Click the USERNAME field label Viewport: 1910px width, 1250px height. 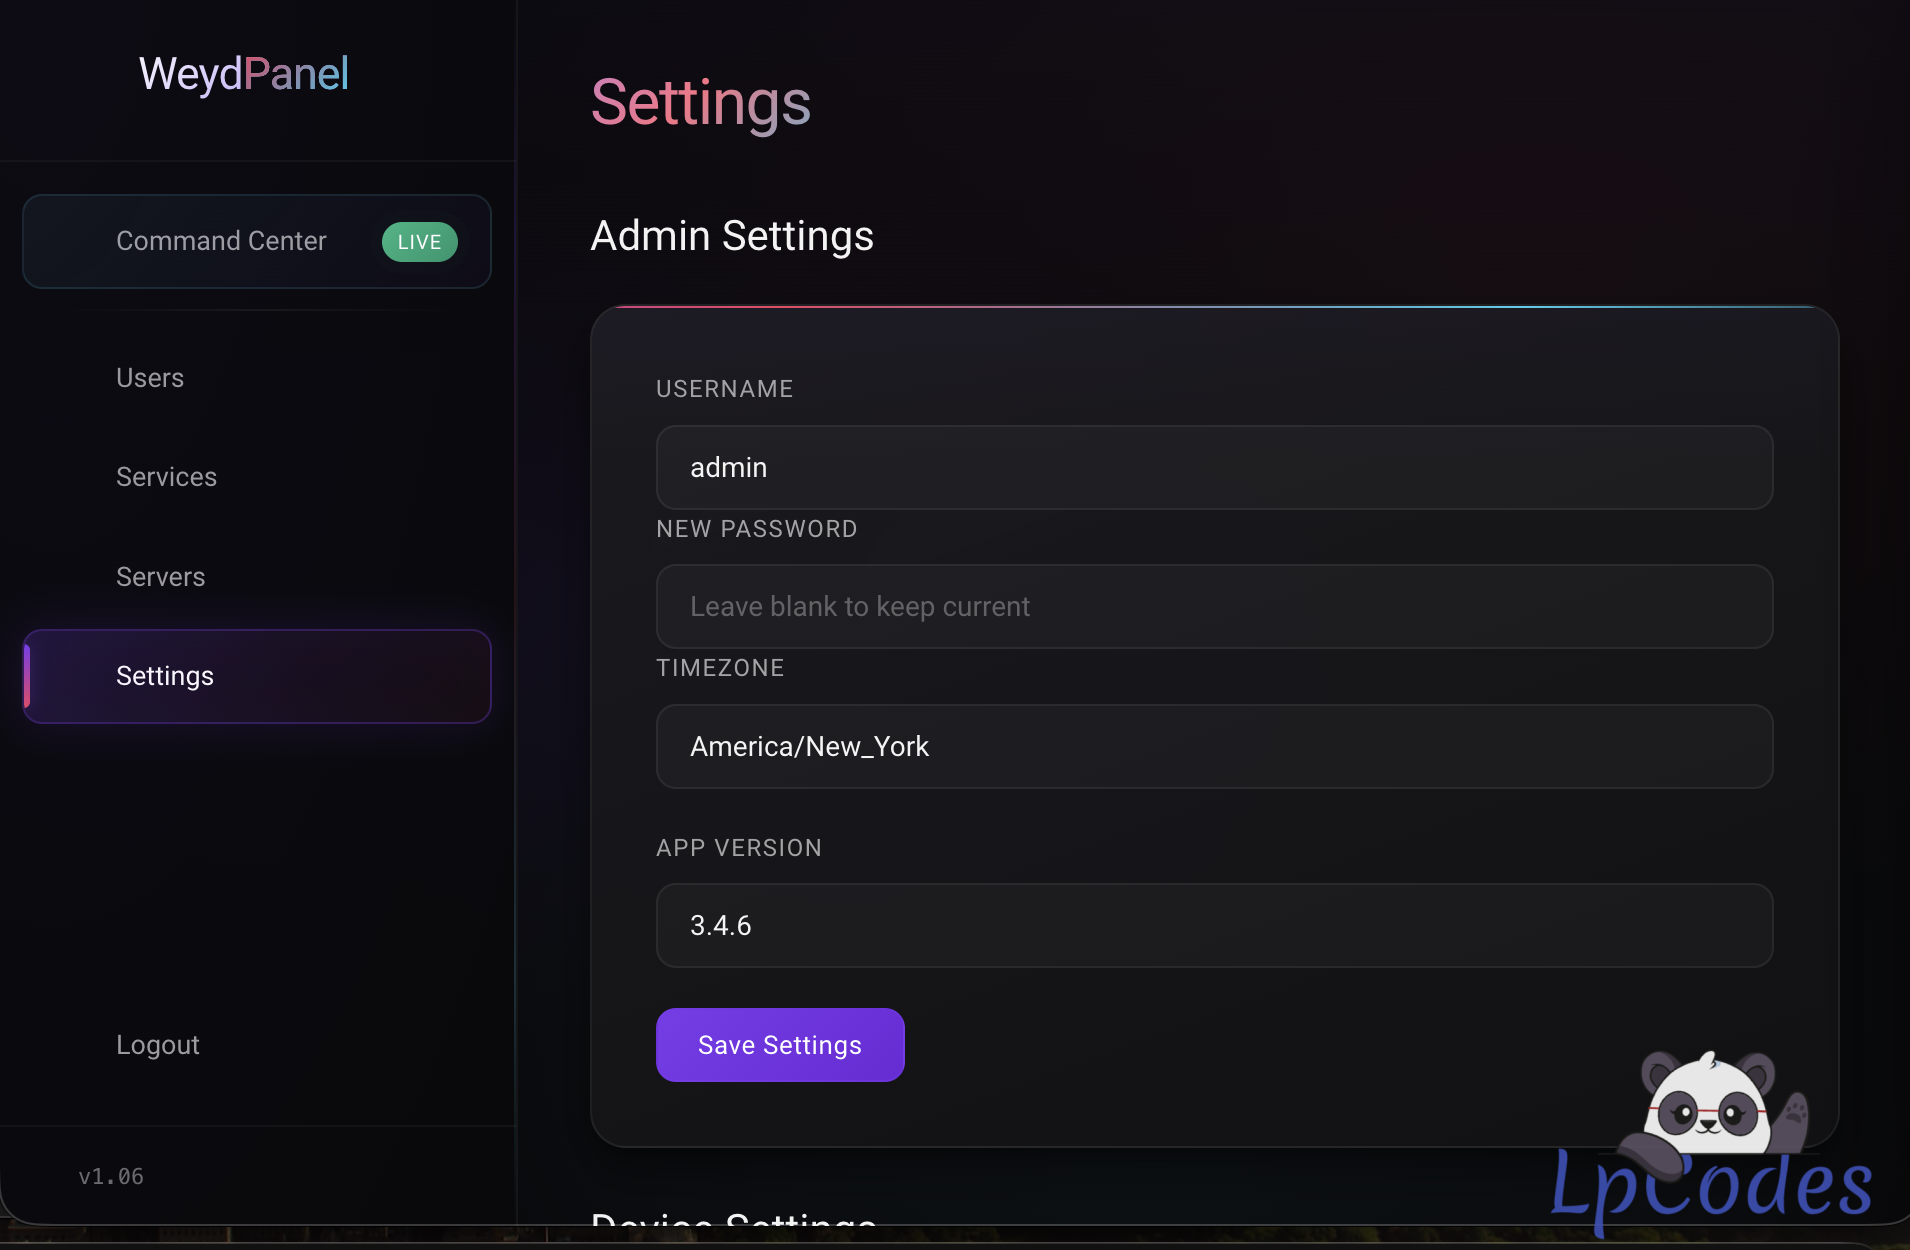click(724, 389)
